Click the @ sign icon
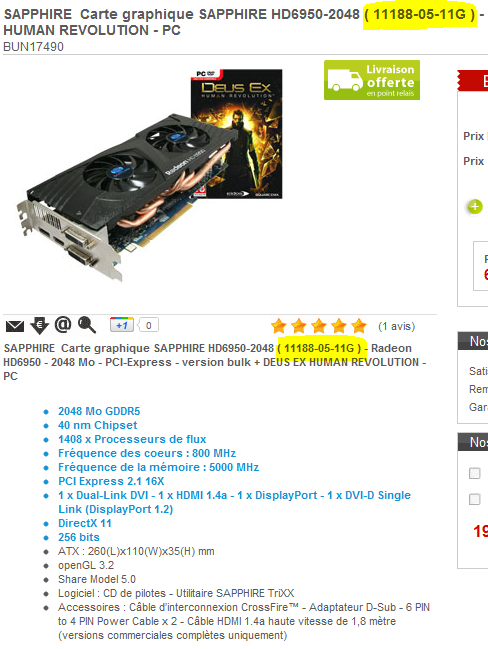 pyautogui.click(x=63, y=325)
